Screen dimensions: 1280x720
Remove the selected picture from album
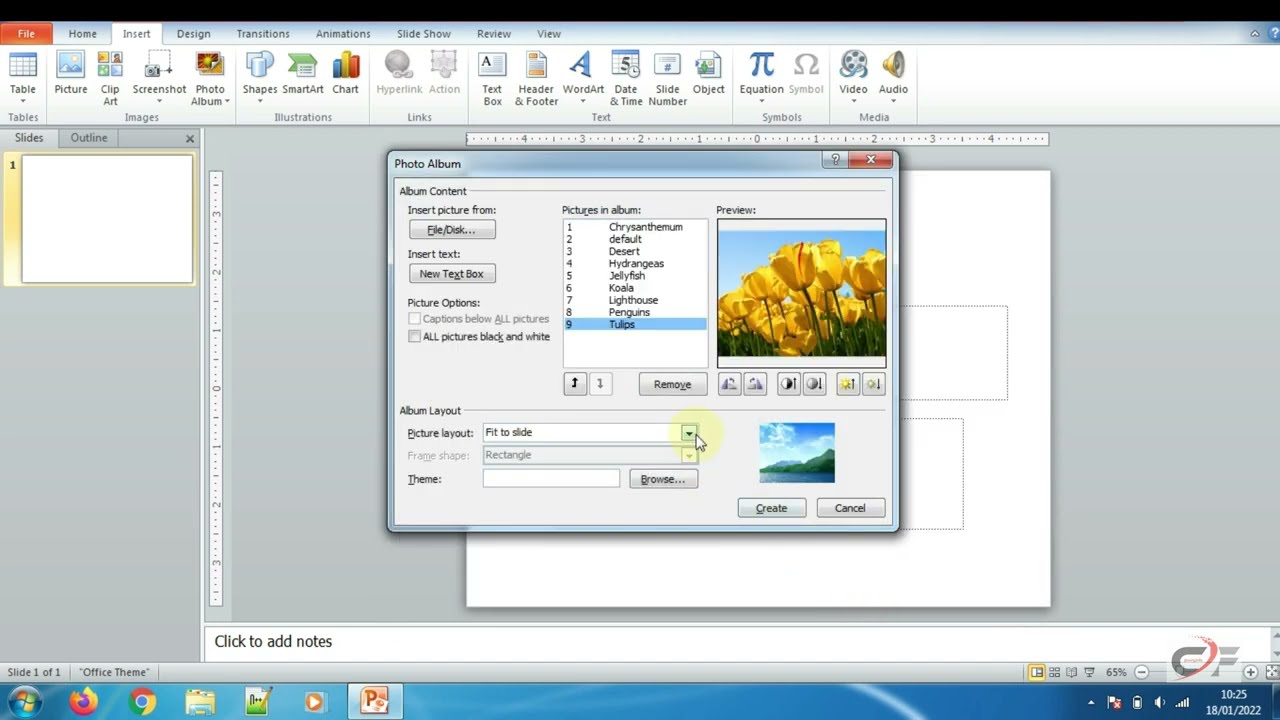tap(672, 384)
